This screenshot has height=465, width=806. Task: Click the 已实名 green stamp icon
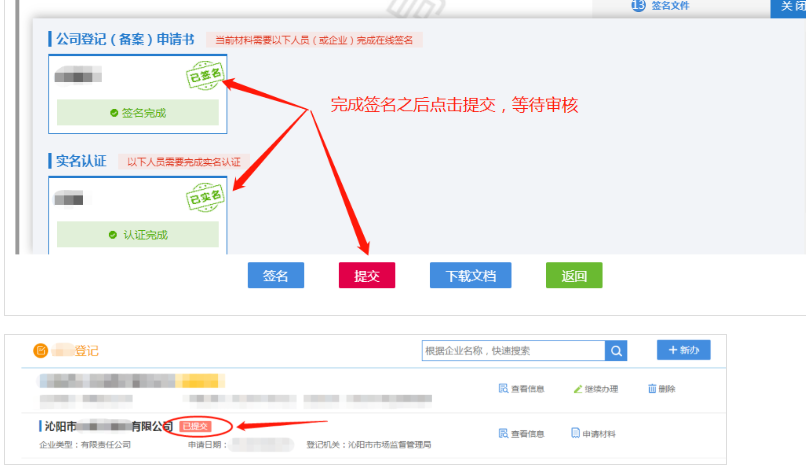203,197
